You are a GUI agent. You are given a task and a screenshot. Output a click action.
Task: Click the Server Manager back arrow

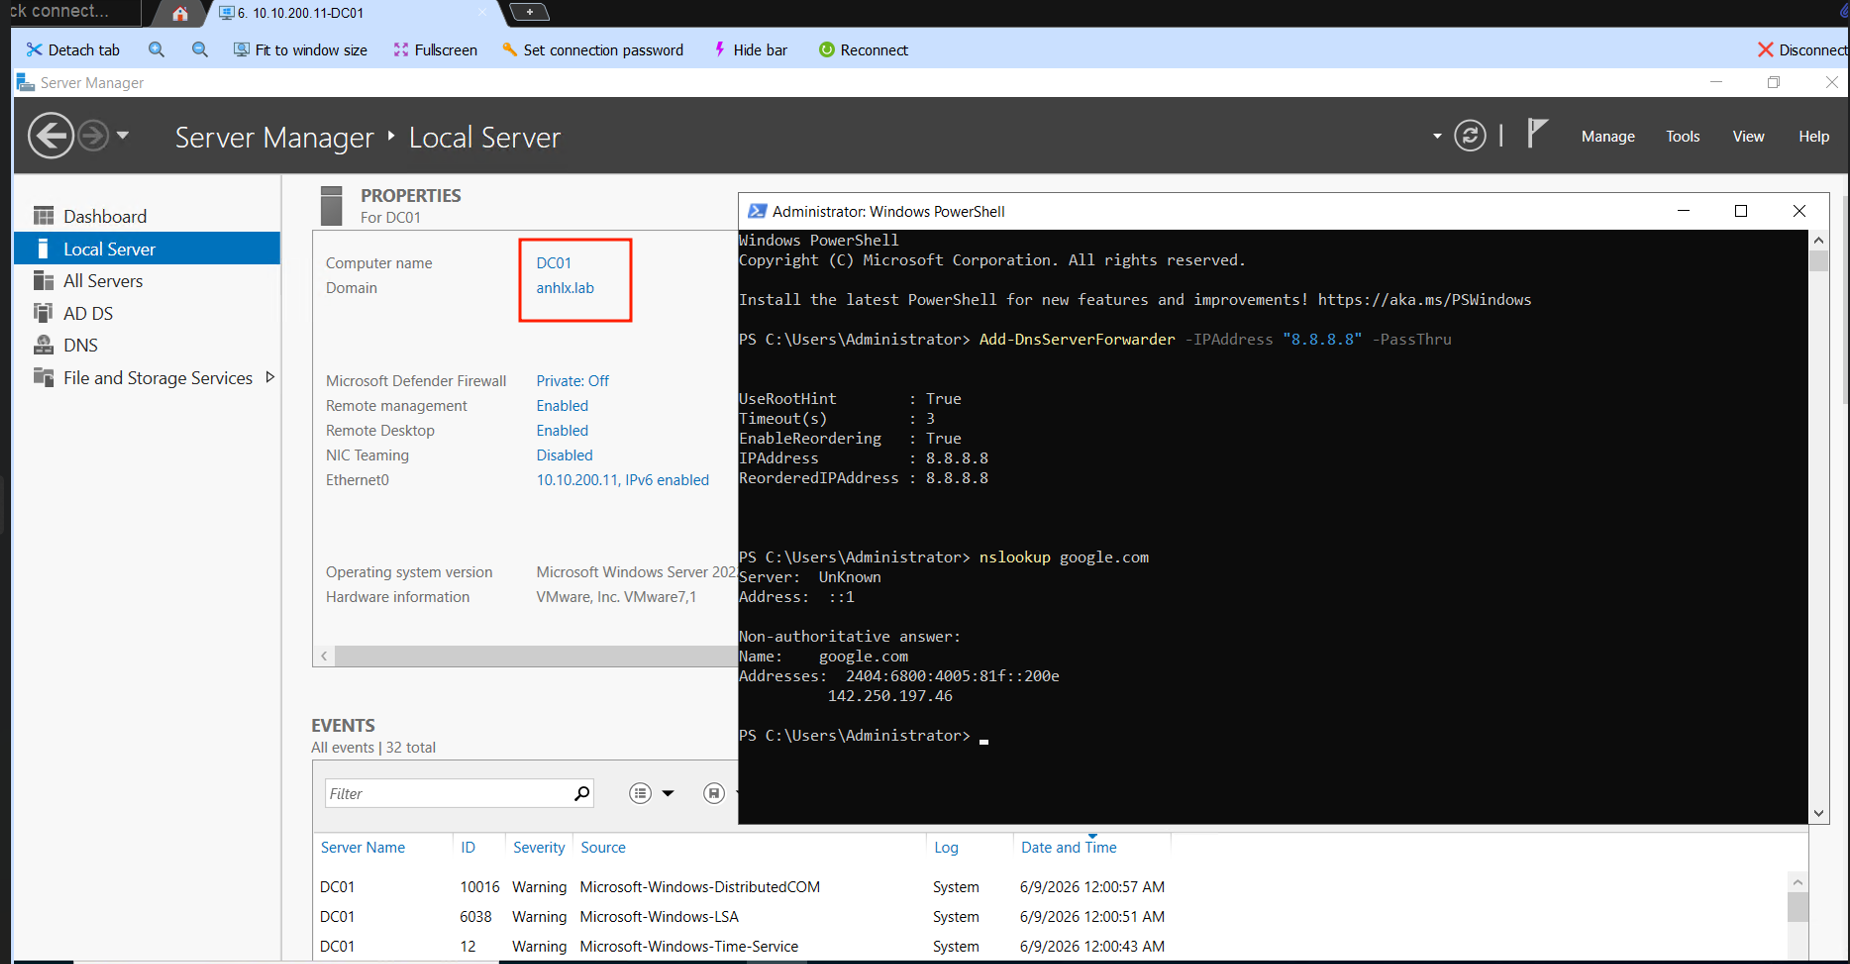(x=50, y=135)
